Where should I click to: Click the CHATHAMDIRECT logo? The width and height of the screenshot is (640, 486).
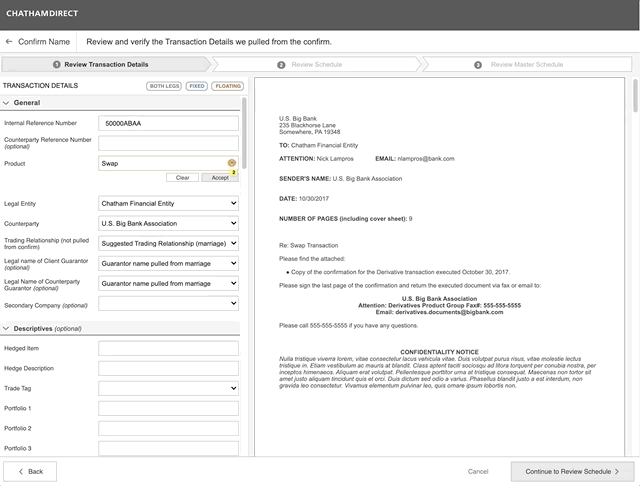click(x=42, y=13)
